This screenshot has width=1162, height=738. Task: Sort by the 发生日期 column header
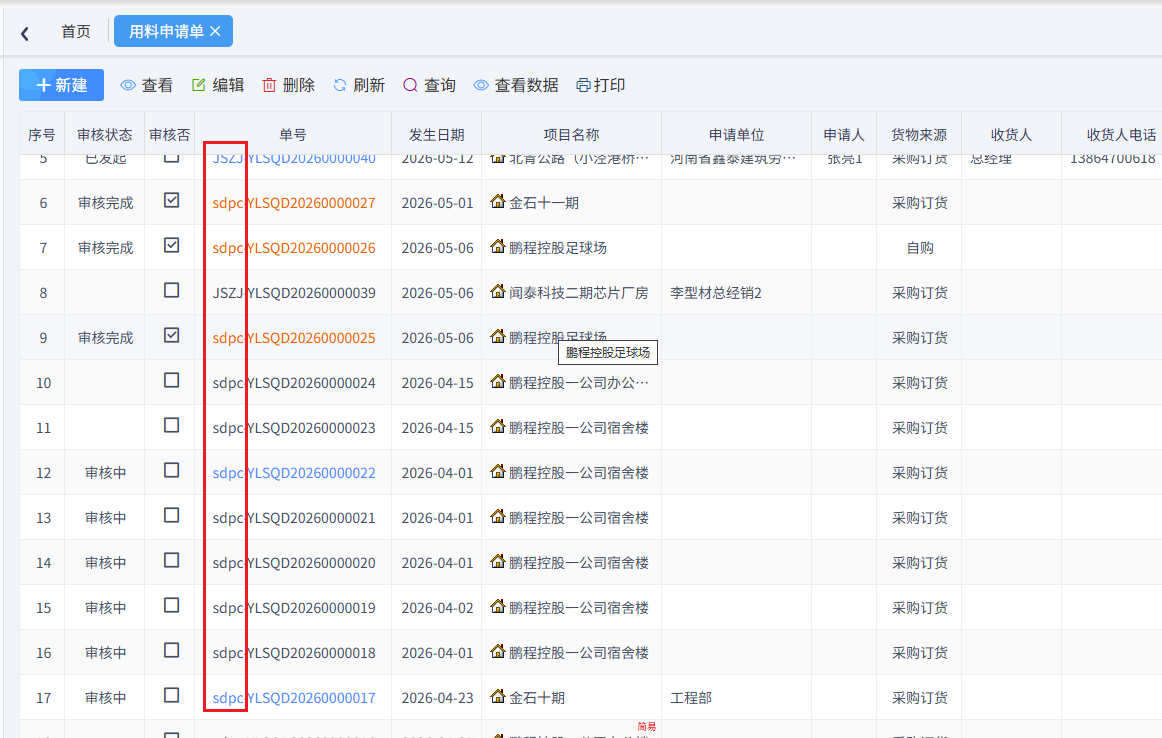pos(436,135)
